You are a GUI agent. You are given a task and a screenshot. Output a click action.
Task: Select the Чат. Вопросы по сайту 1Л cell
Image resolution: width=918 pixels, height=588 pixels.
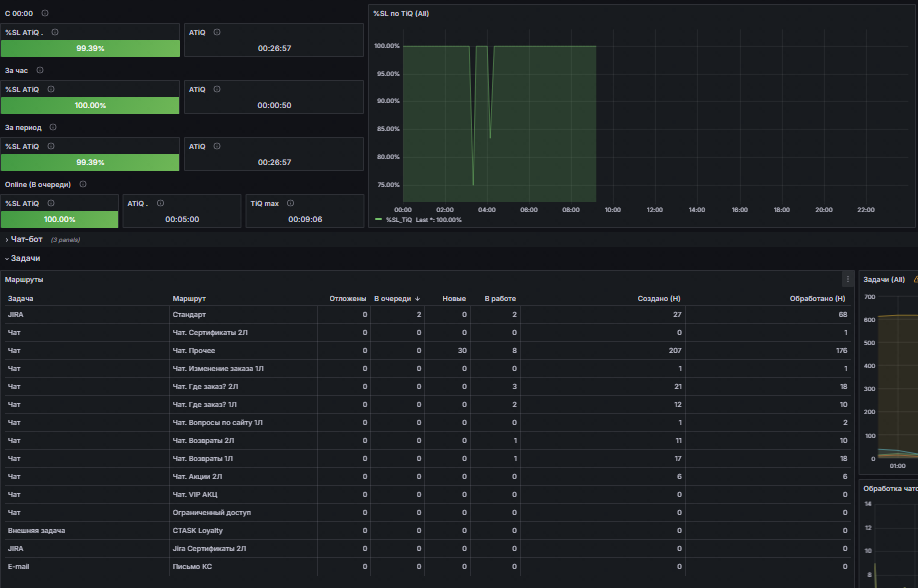click(244, 422)
